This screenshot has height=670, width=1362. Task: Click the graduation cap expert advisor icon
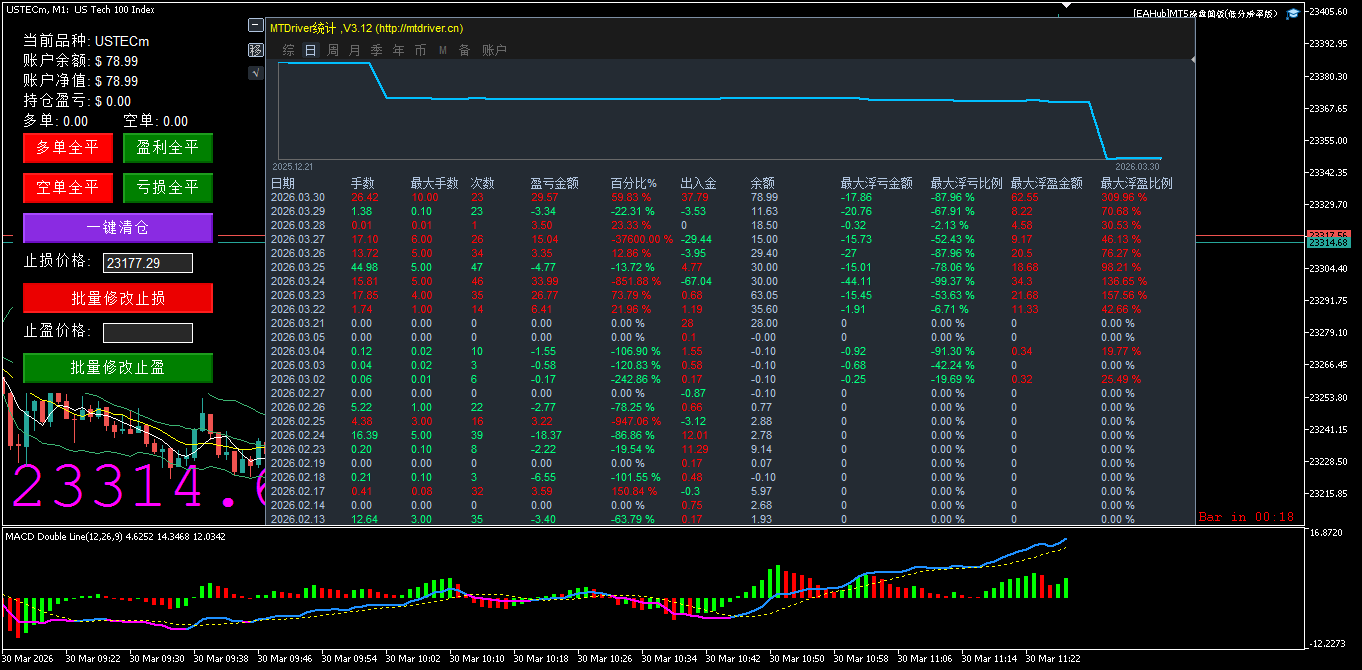coord(1292,13)
